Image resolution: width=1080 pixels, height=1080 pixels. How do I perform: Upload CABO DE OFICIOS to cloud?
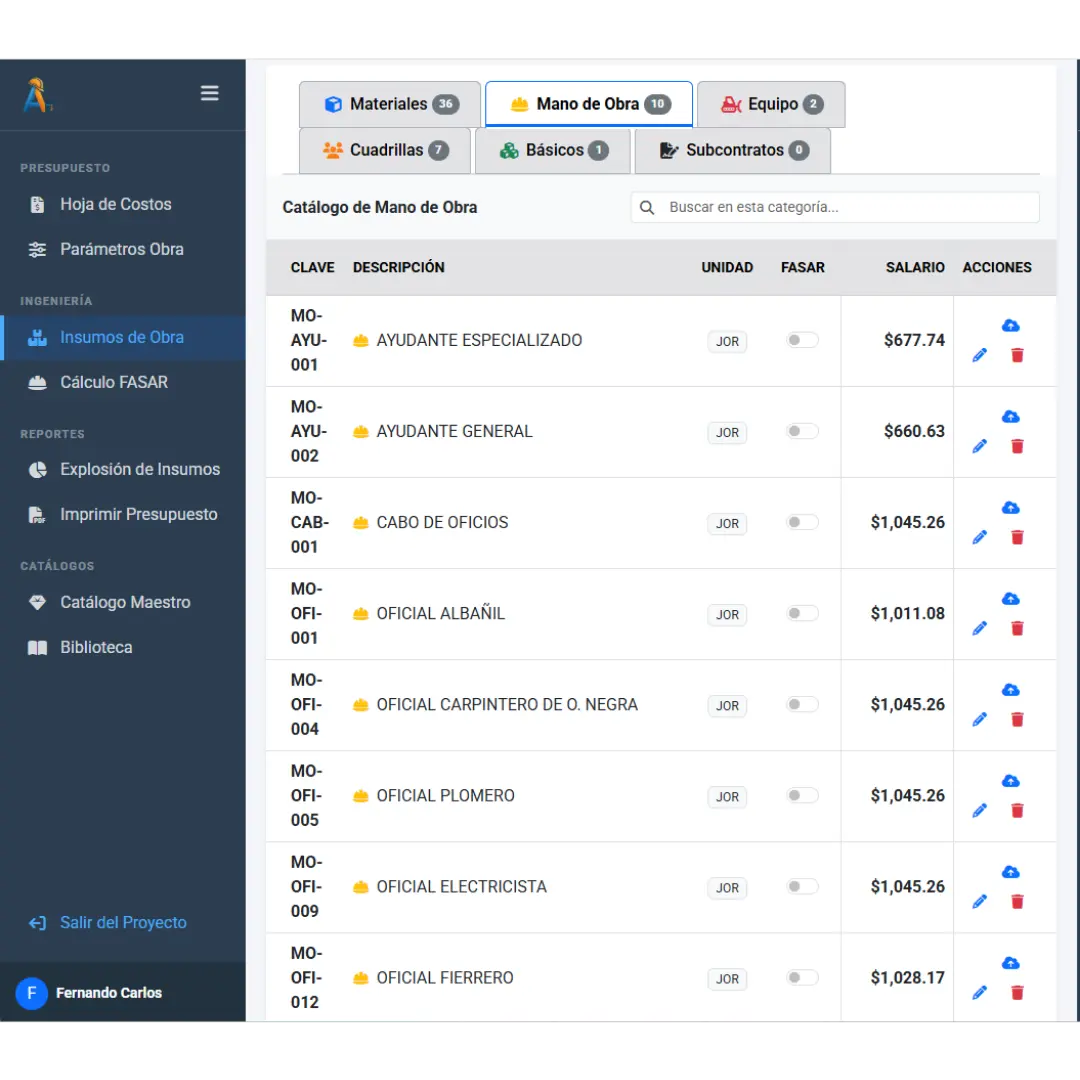pos(1010,508)
